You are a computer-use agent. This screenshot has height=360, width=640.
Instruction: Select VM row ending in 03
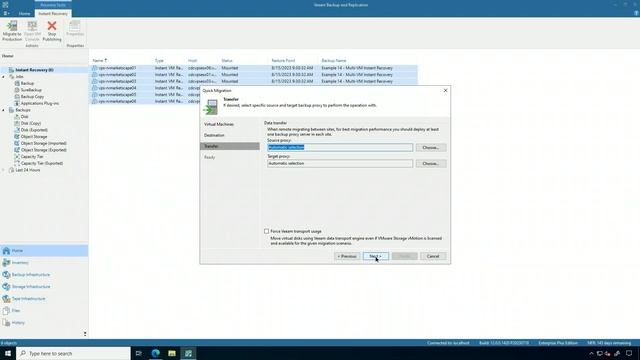(253, 81)
